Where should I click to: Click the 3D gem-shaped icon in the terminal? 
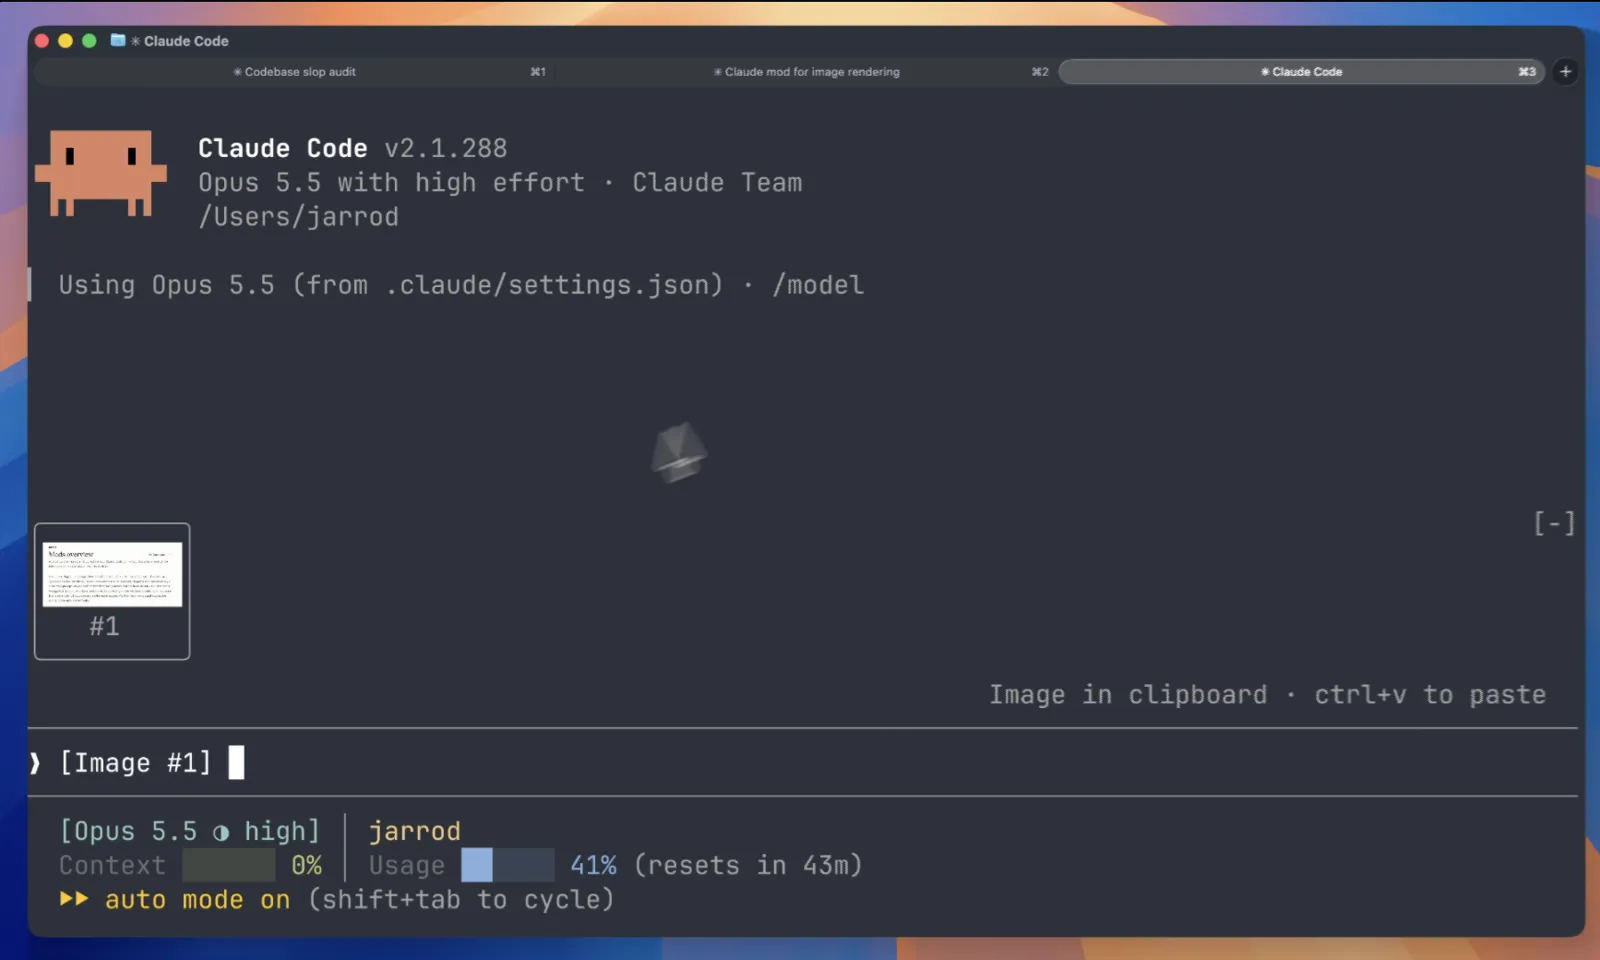coord(679,452)
